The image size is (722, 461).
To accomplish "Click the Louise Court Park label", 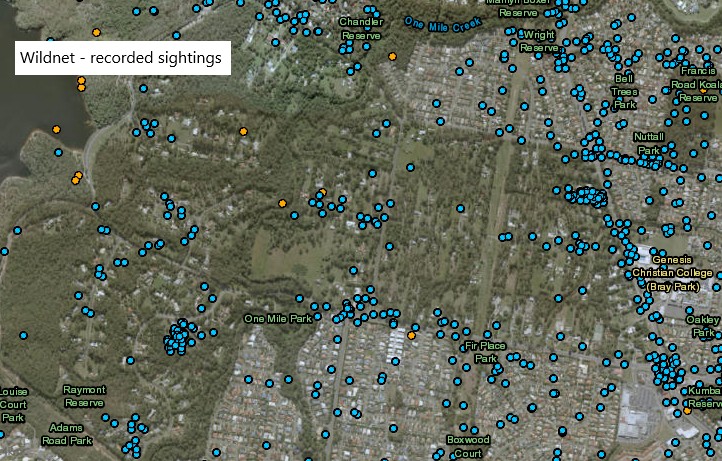I will pyautogui.click(x=13, y=405).
